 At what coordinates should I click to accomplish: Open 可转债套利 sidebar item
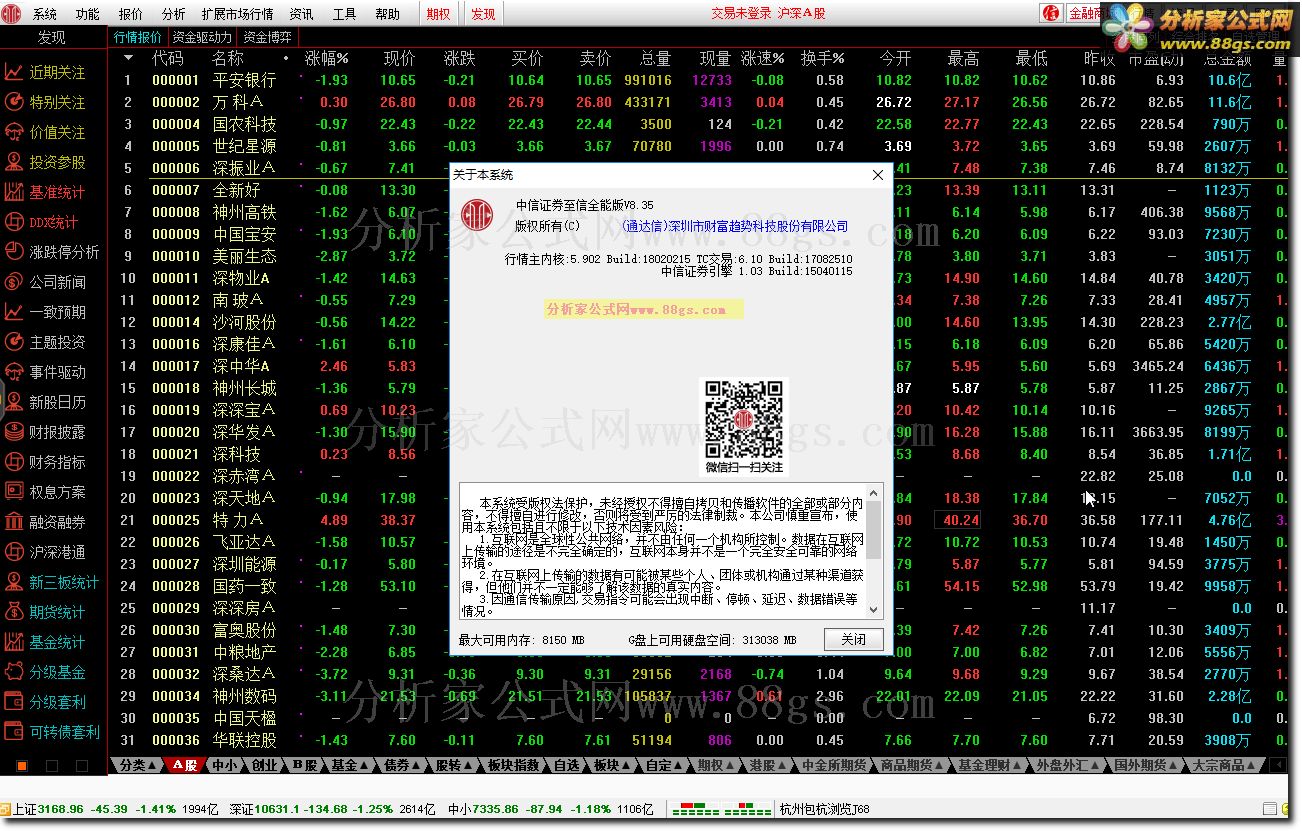(x=52, y=733)
